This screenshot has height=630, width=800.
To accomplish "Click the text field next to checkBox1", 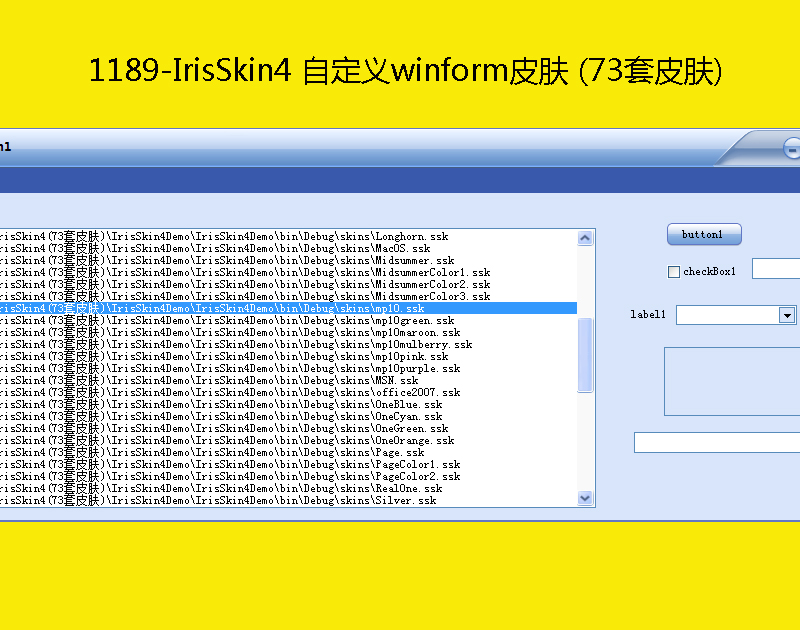I will pos(776,269).
